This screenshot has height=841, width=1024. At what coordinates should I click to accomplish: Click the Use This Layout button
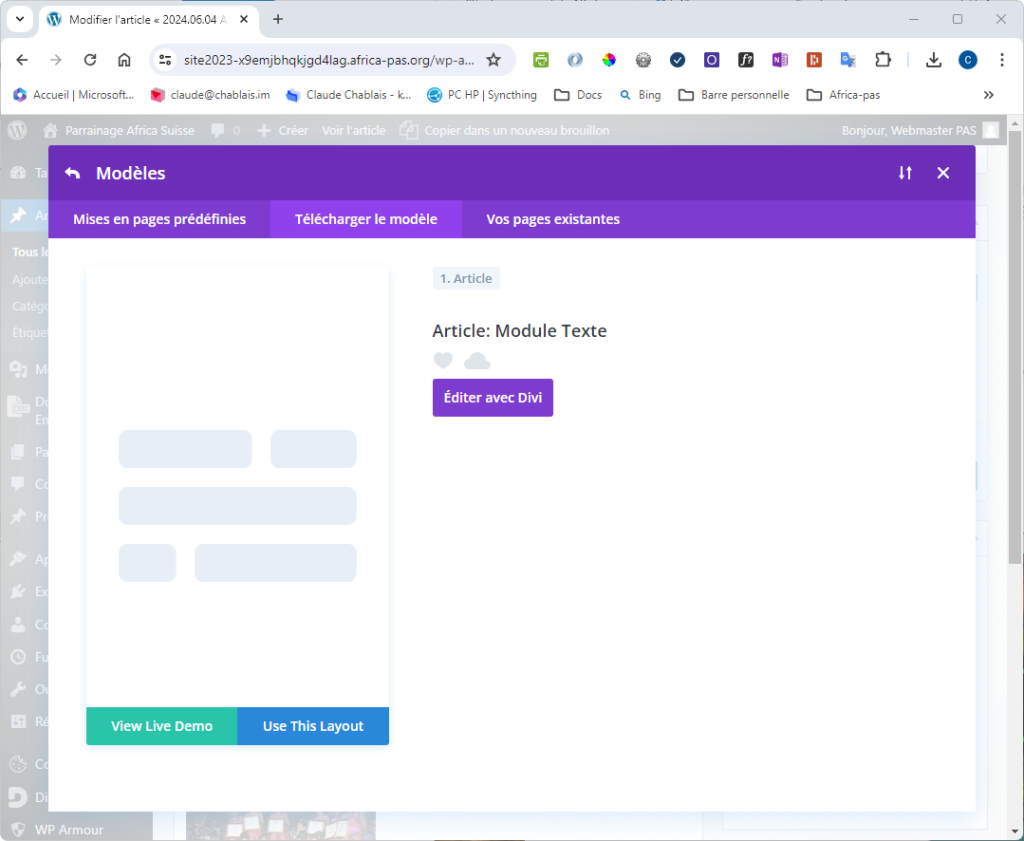click(x=313, y=726)
